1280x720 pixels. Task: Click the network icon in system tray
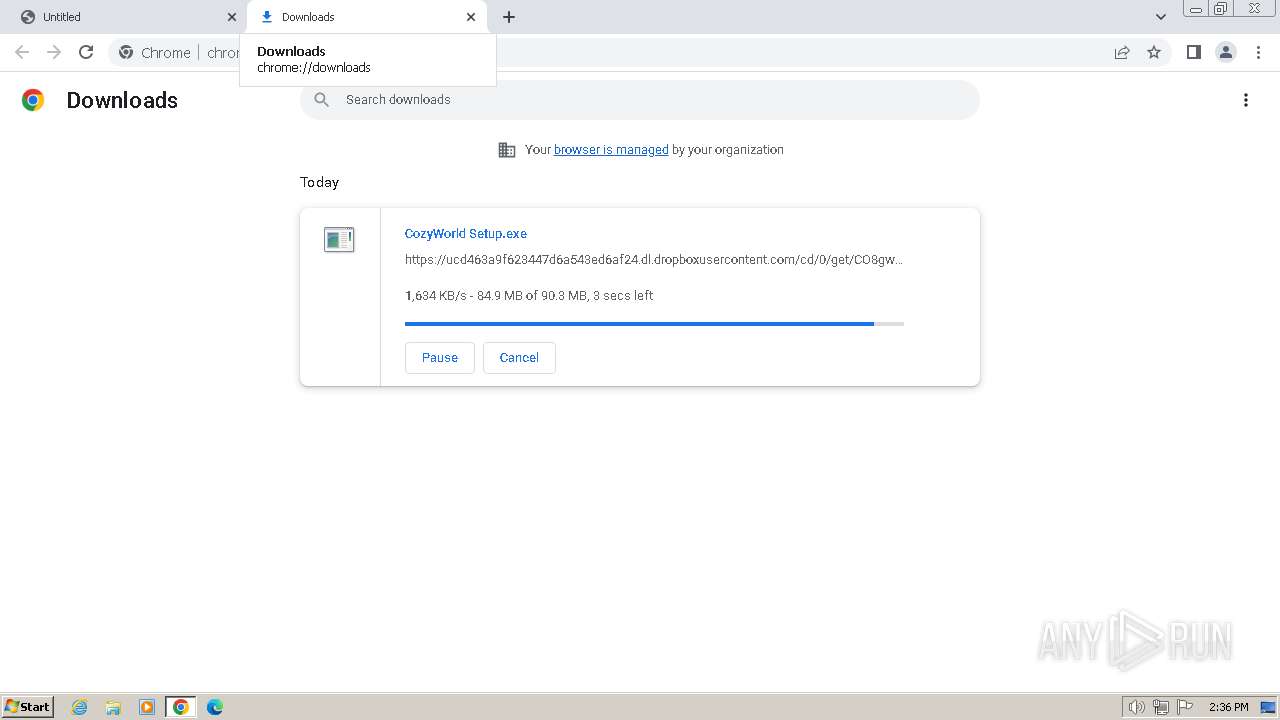1161,707
